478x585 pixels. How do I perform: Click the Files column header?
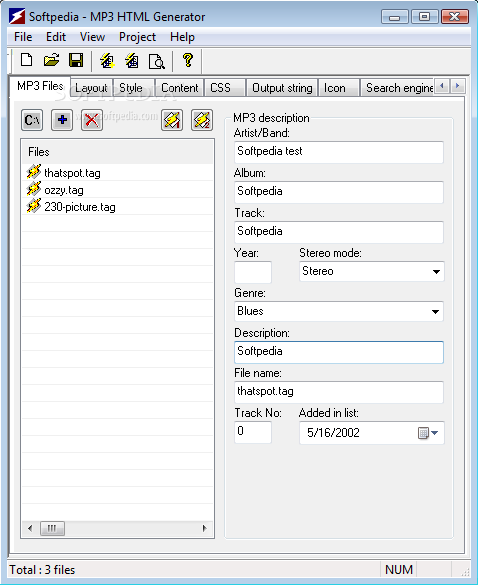[x=118, y=152]
